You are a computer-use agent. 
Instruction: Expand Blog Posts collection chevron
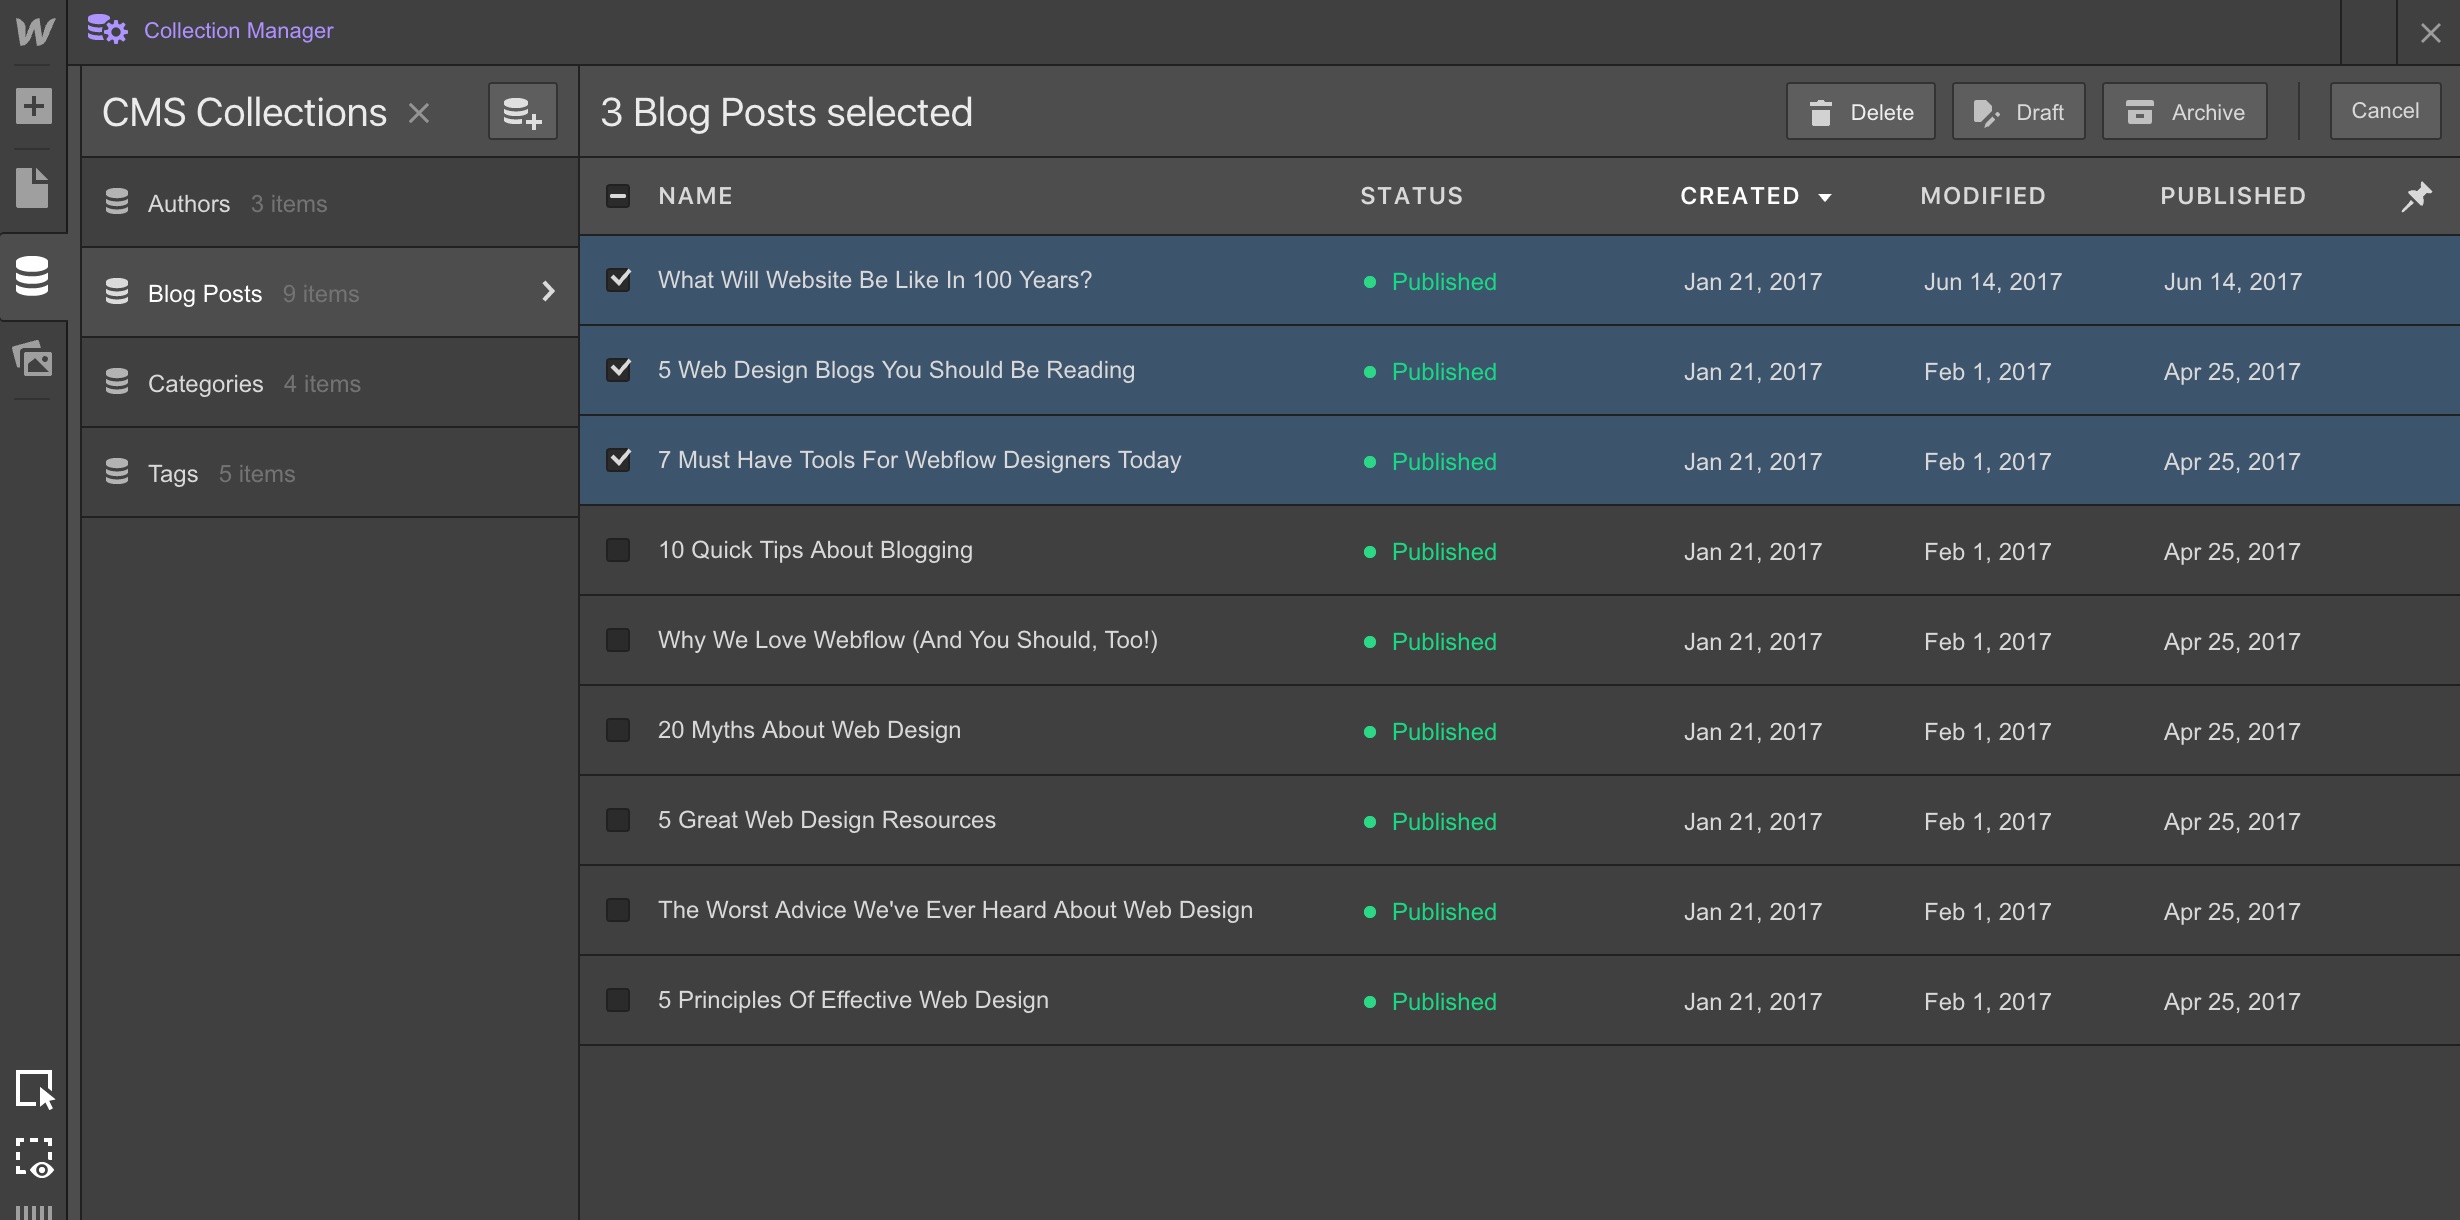click(x=547, y=292)
